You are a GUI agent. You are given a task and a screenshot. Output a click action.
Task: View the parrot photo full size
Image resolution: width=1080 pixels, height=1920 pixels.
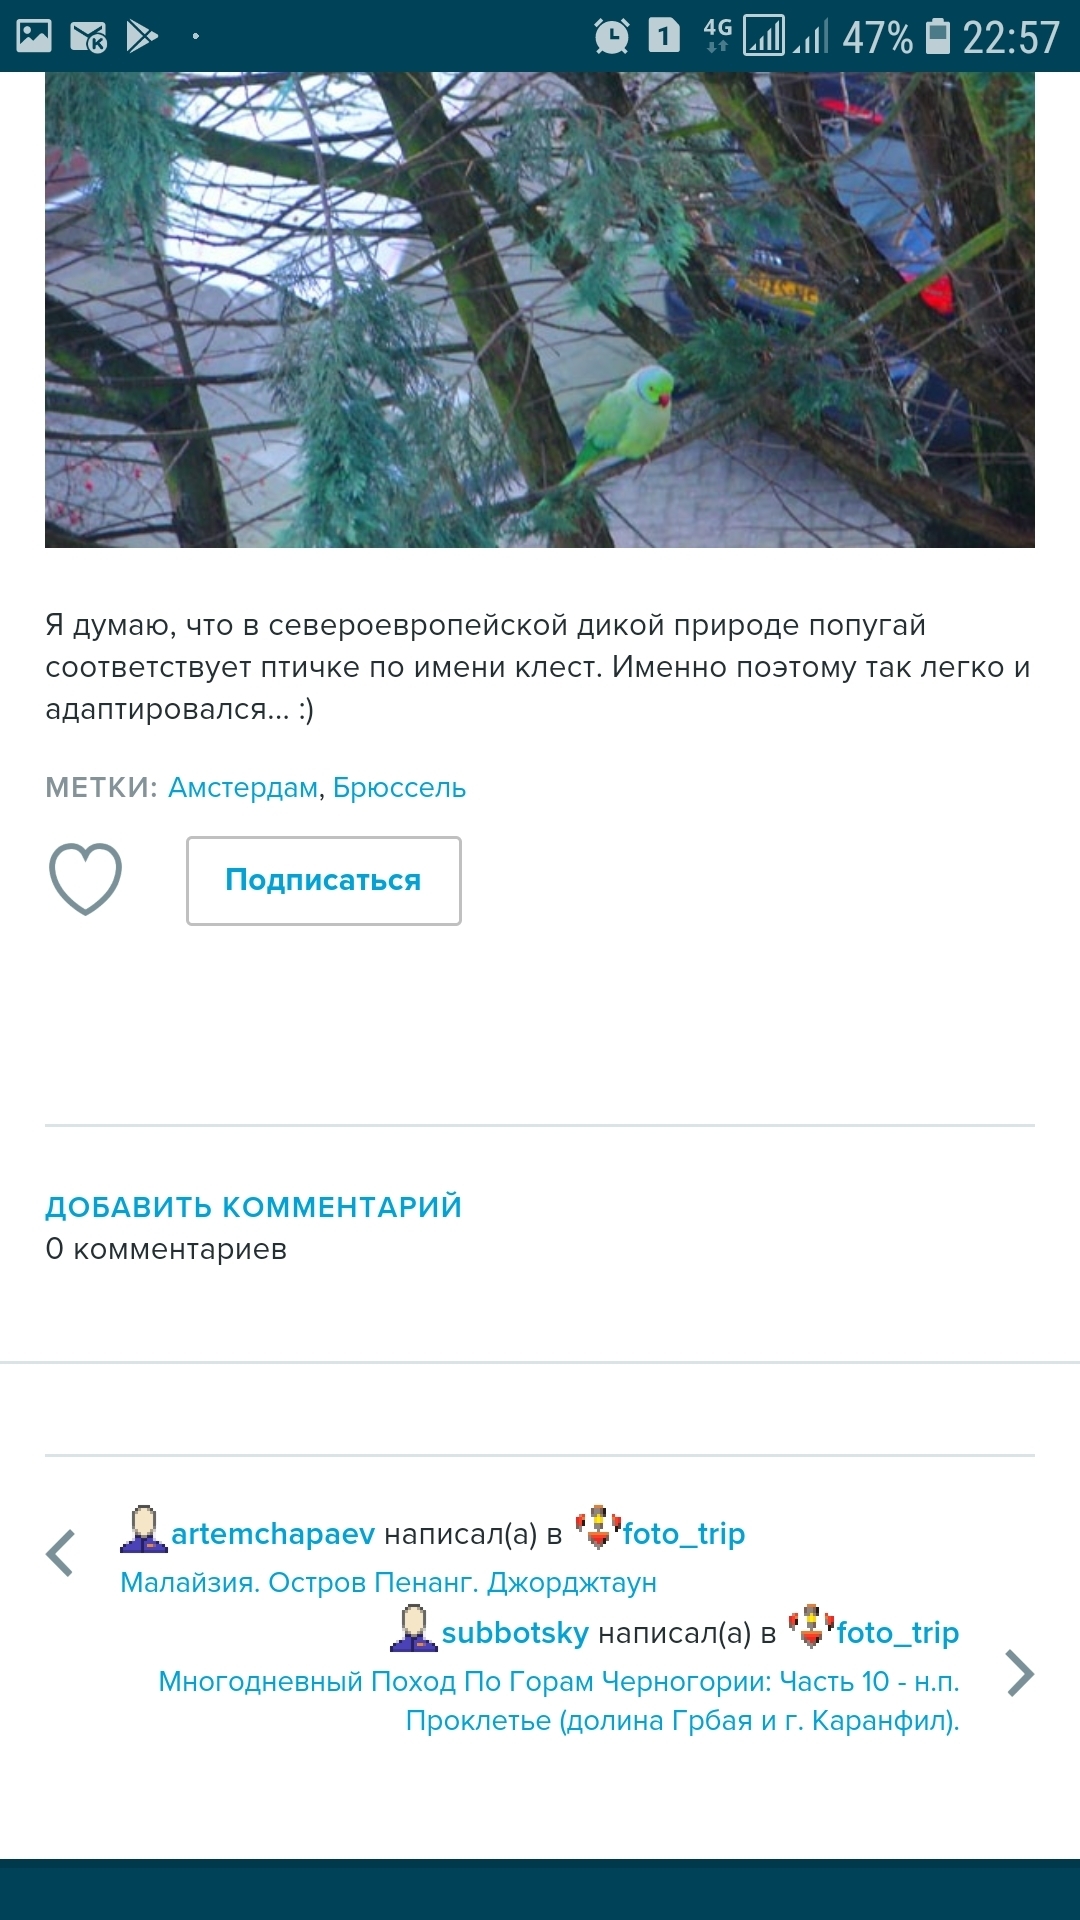[x=540, y=310]
